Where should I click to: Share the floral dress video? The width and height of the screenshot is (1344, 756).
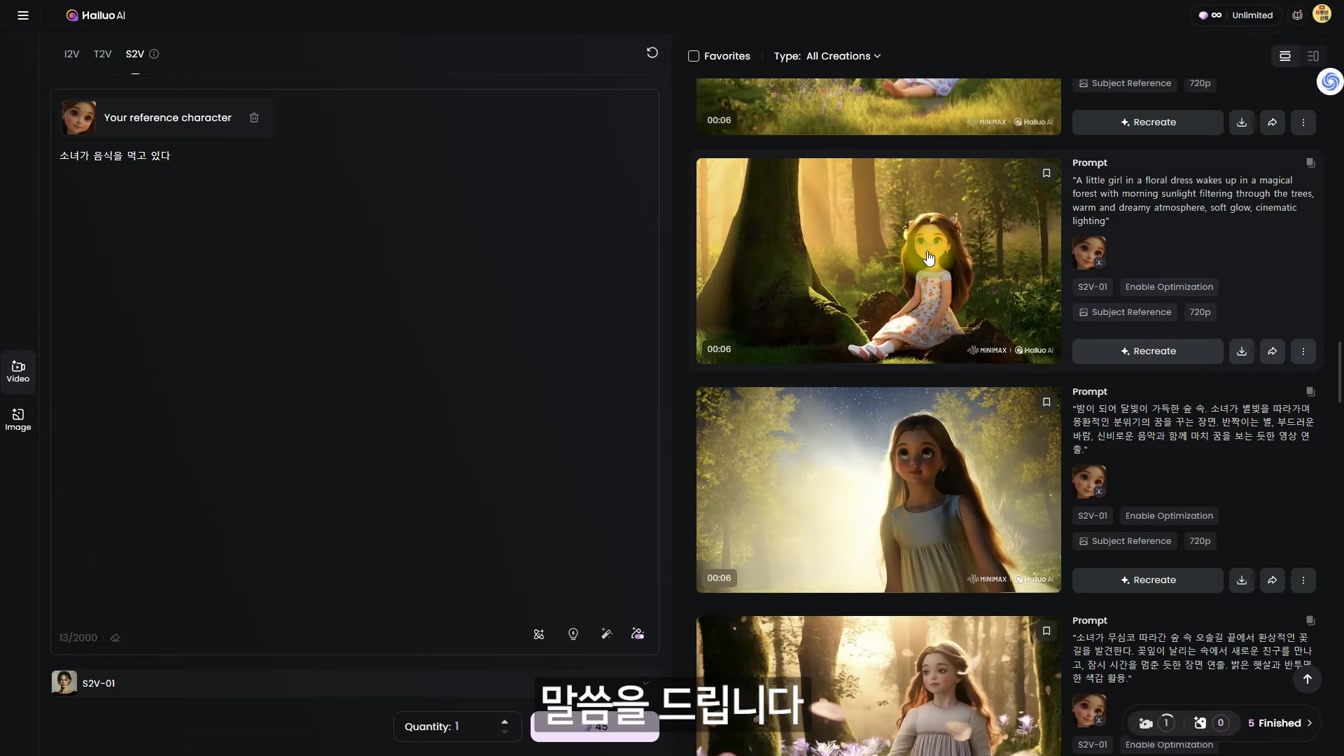click(x=1272, y=351)
